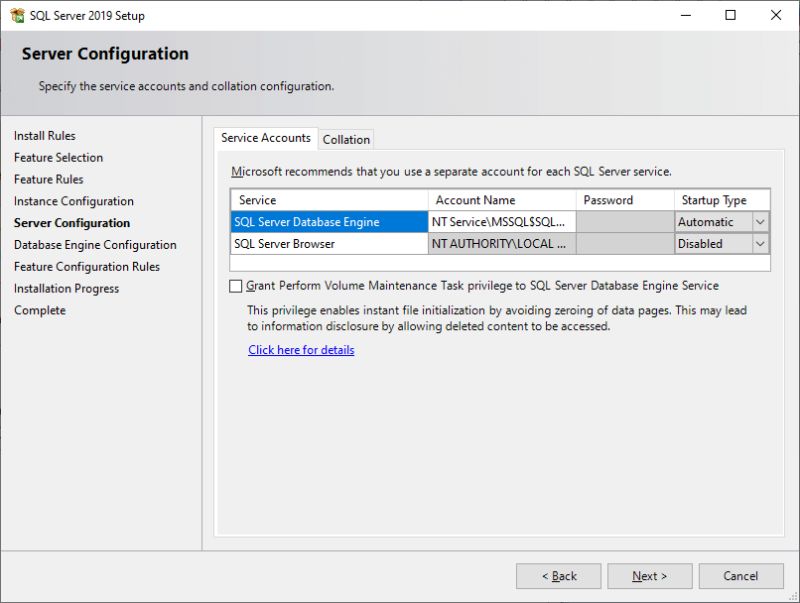Viewport: 800px width, 603px height.
Task: Cancel the SQL Server installation
Action: pyautogui.click(x=741, y=575)
